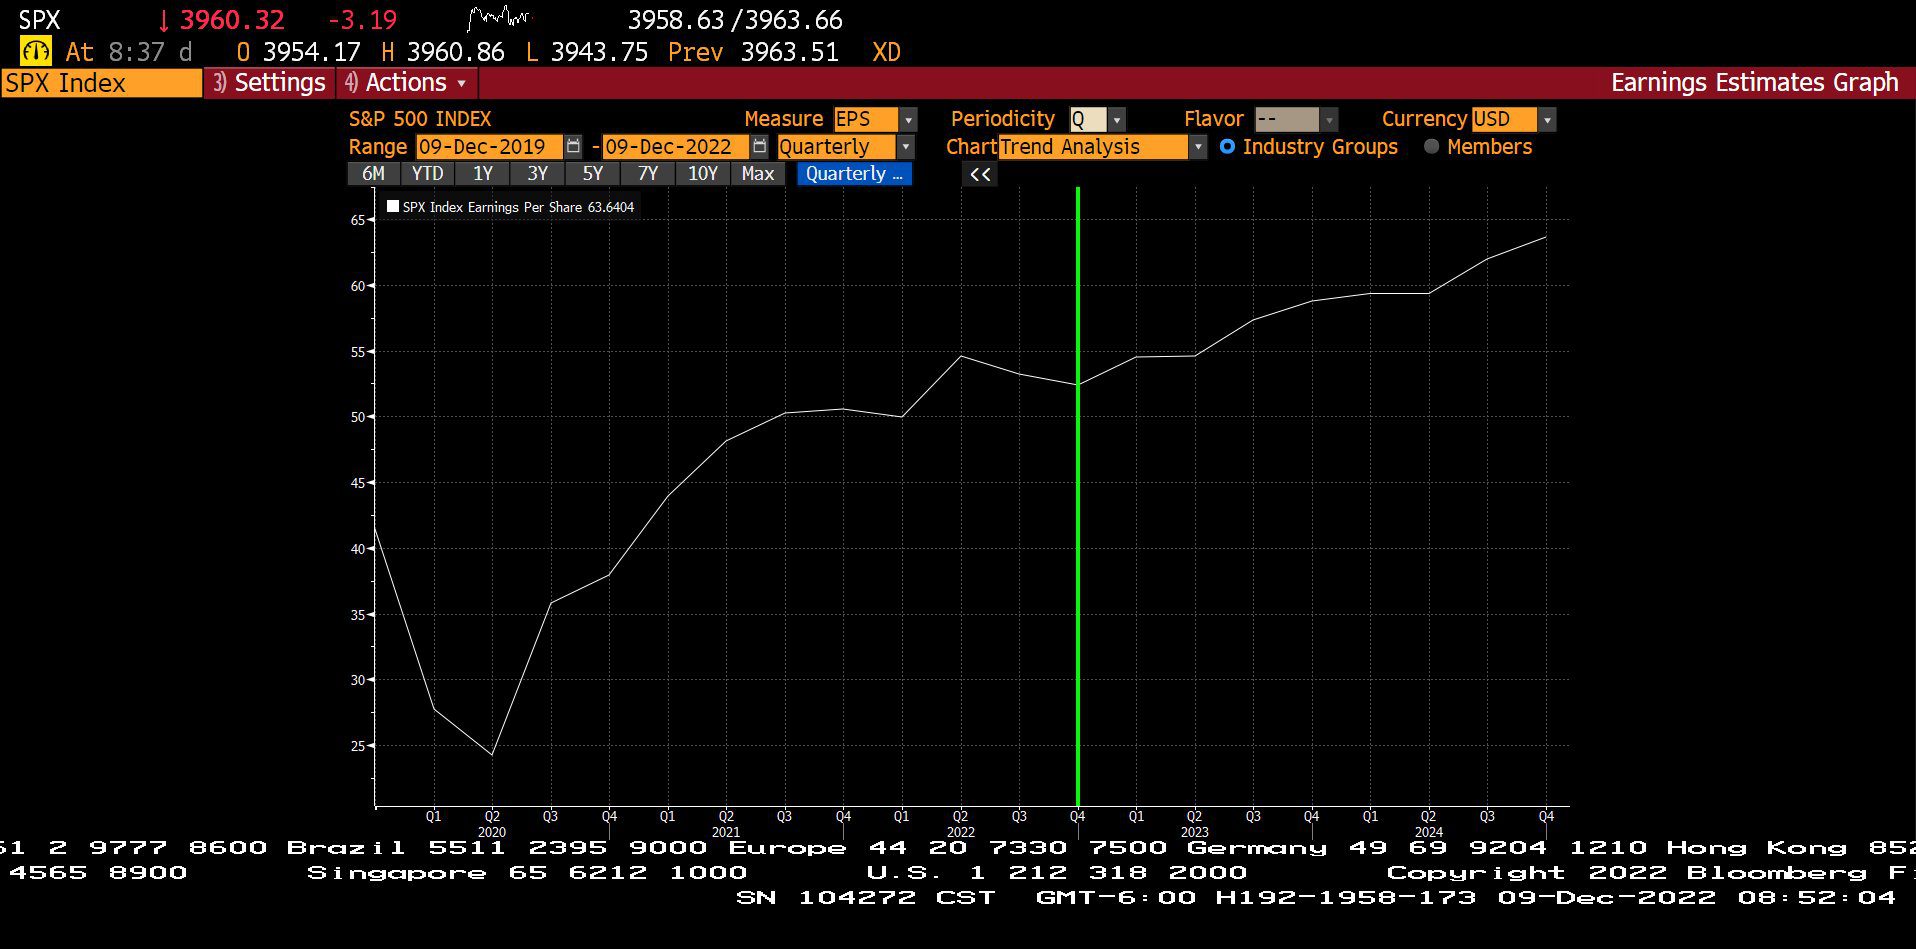Click the SPX last price 3960.32
The height and width of the screenshot is (949, 1916).
[232, 20]
